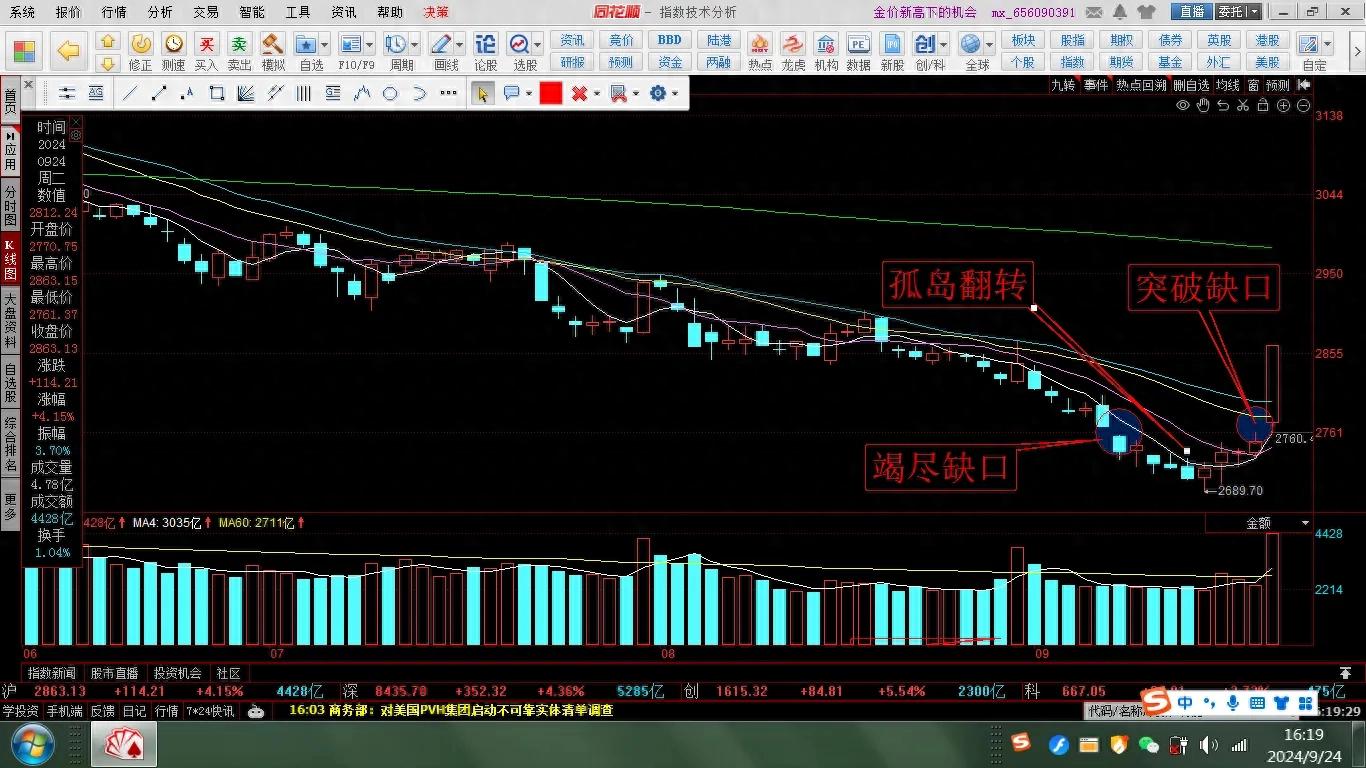Image resolution: width=1366 pixels, height=768 pixels.
Task: Open the 分析 menu
Action: click(160, 12)
